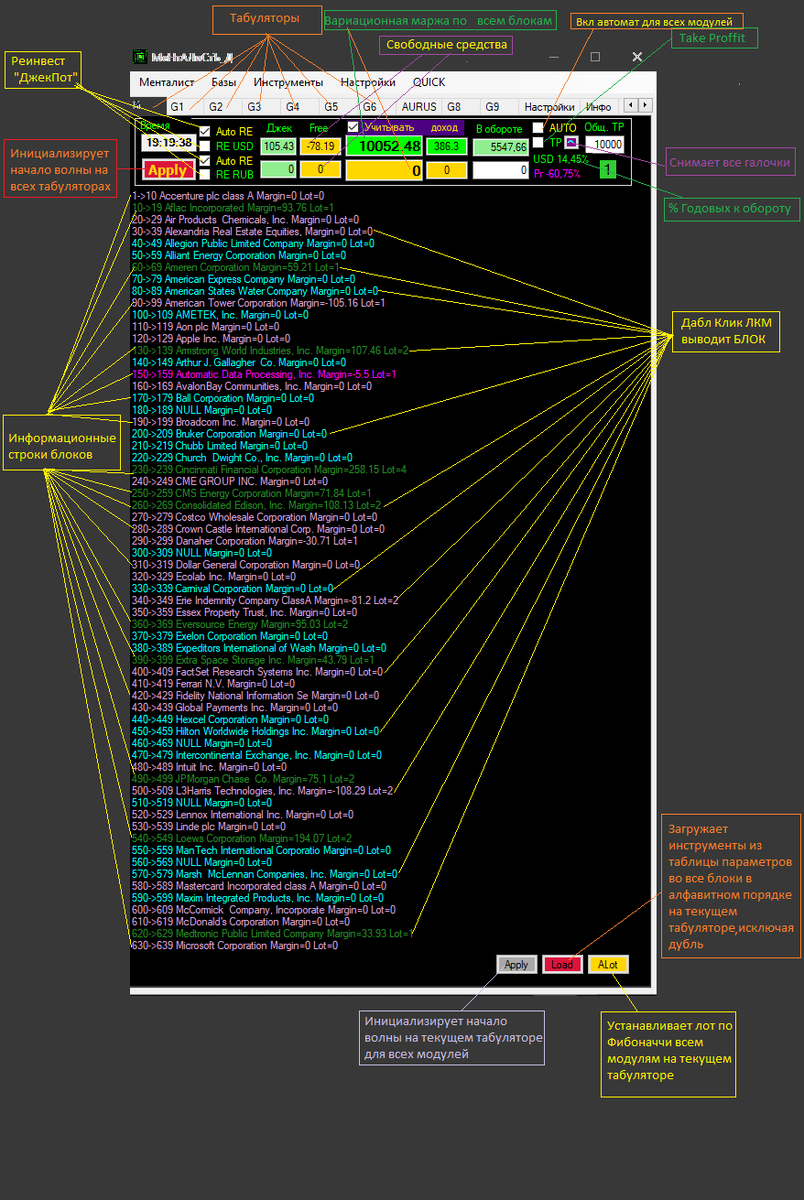Select row 490->499 JPMorgan Chase Co.
The image size is (804, 1200).
tap(243, 779)
